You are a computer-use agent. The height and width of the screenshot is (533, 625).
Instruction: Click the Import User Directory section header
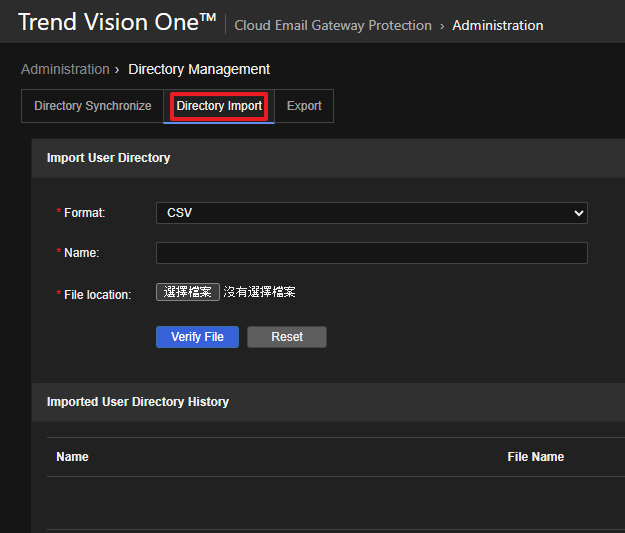pos(108,158)
